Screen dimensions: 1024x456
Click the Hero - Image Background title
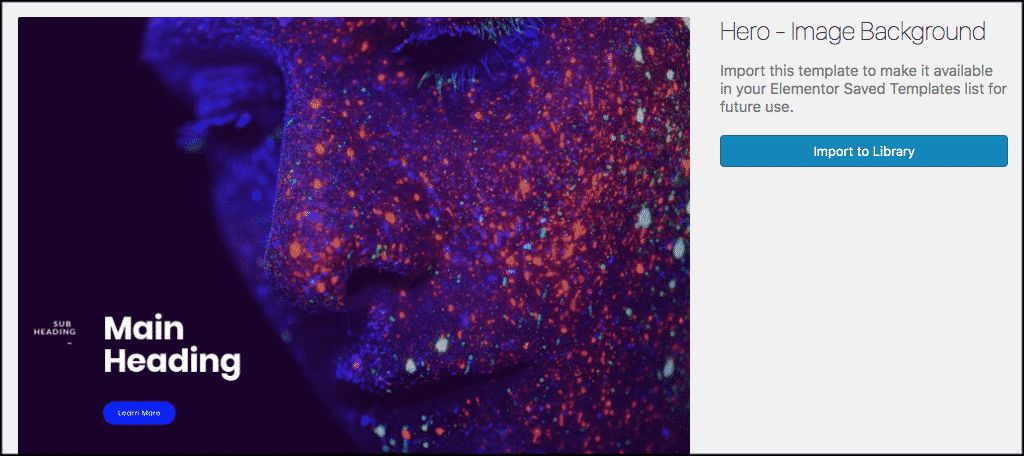click(853, 31)
